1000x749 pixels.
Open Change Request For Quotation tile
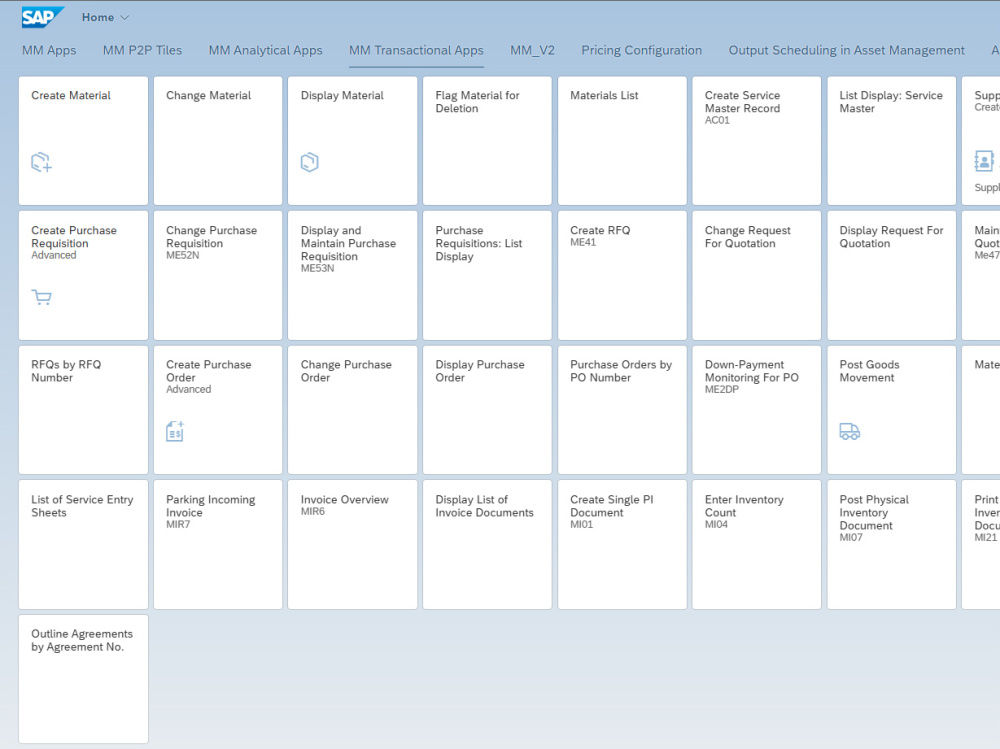pos(757,276)
